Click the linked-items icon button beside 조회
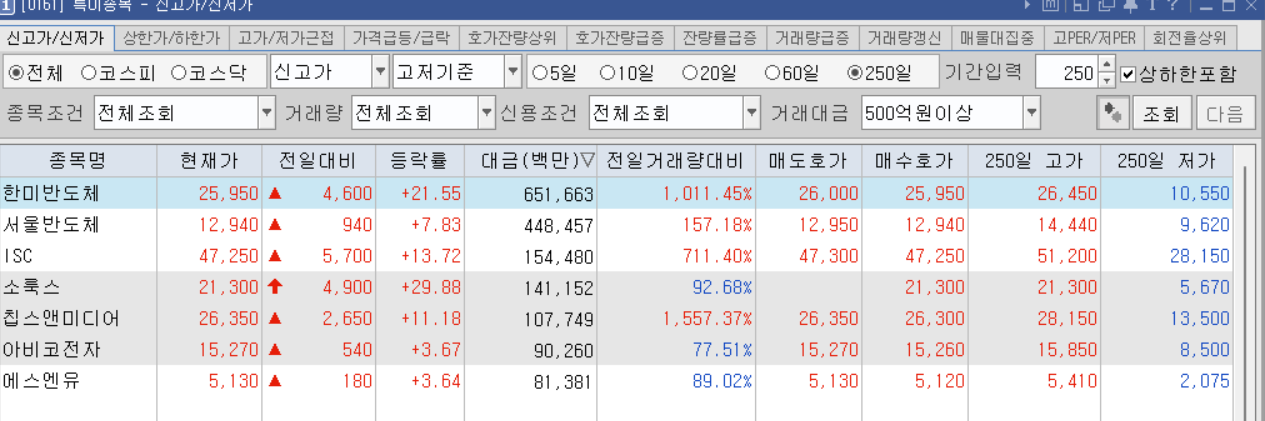The height and width of the screenshot is (421, 1265). tap(1111, 113)
